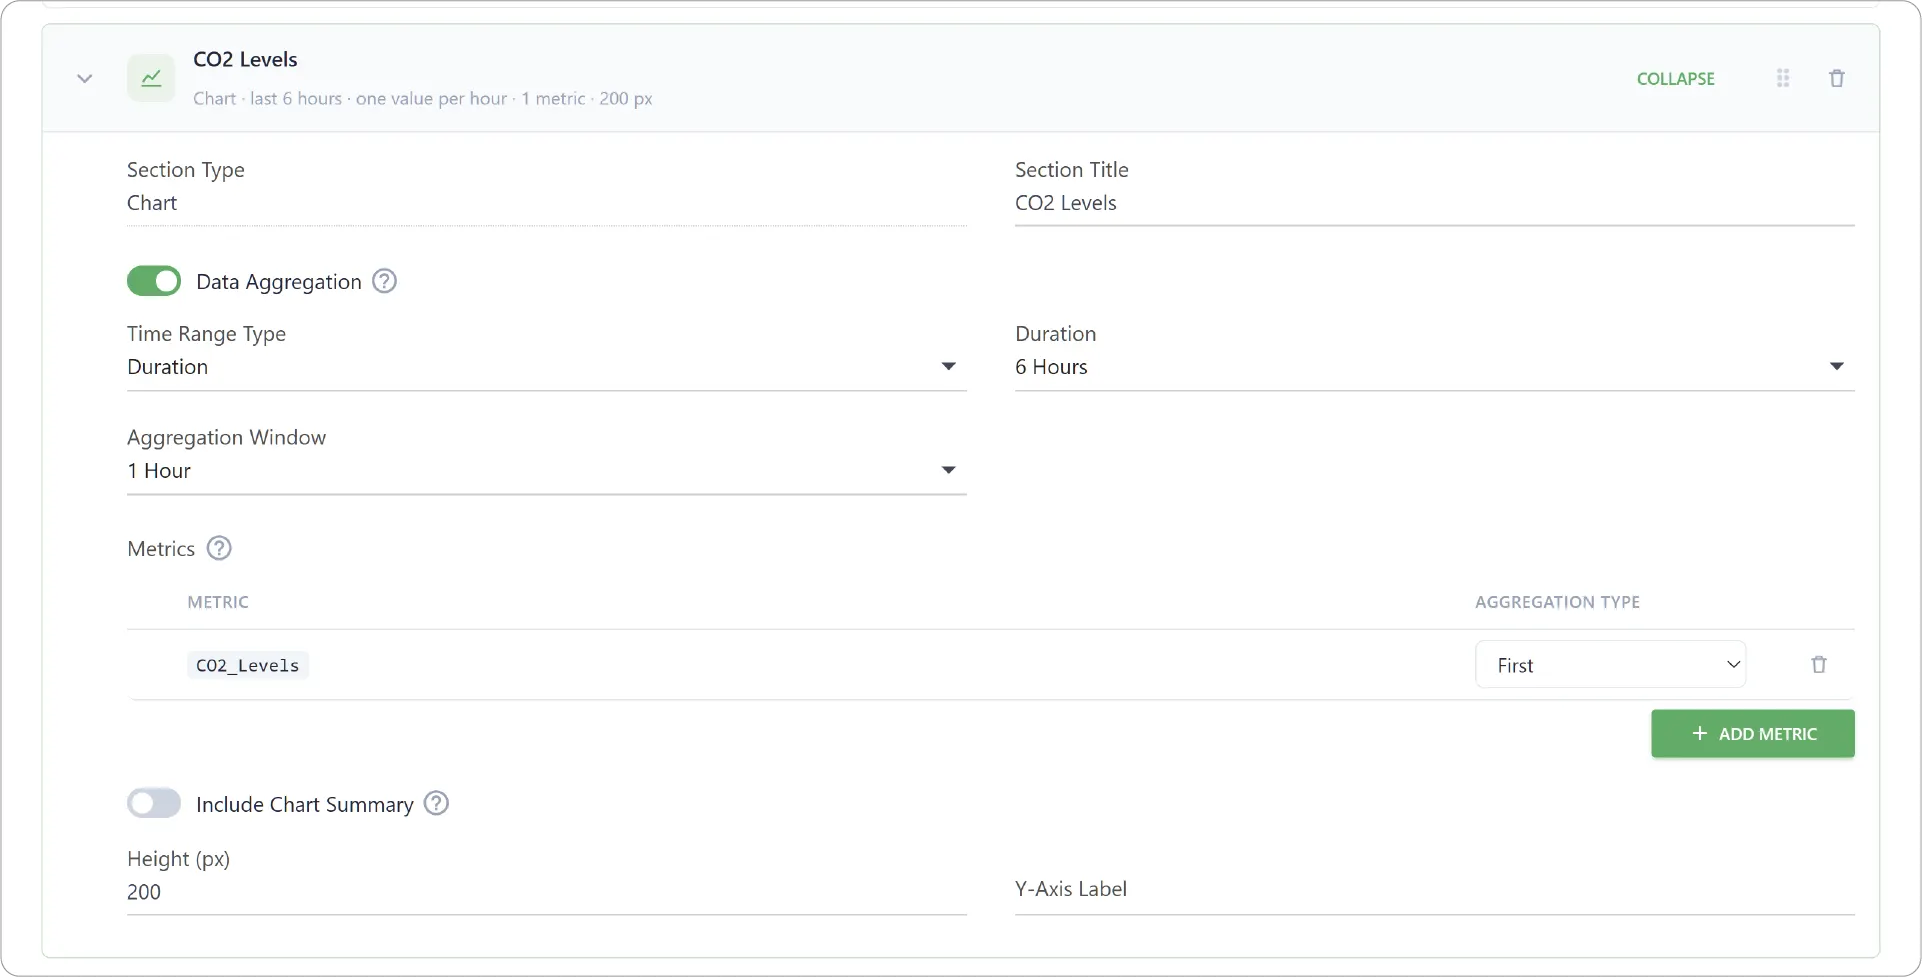
Task: Open the Aggregation Window dropdown
Action: pyautogui.click(x=547, y=471)
